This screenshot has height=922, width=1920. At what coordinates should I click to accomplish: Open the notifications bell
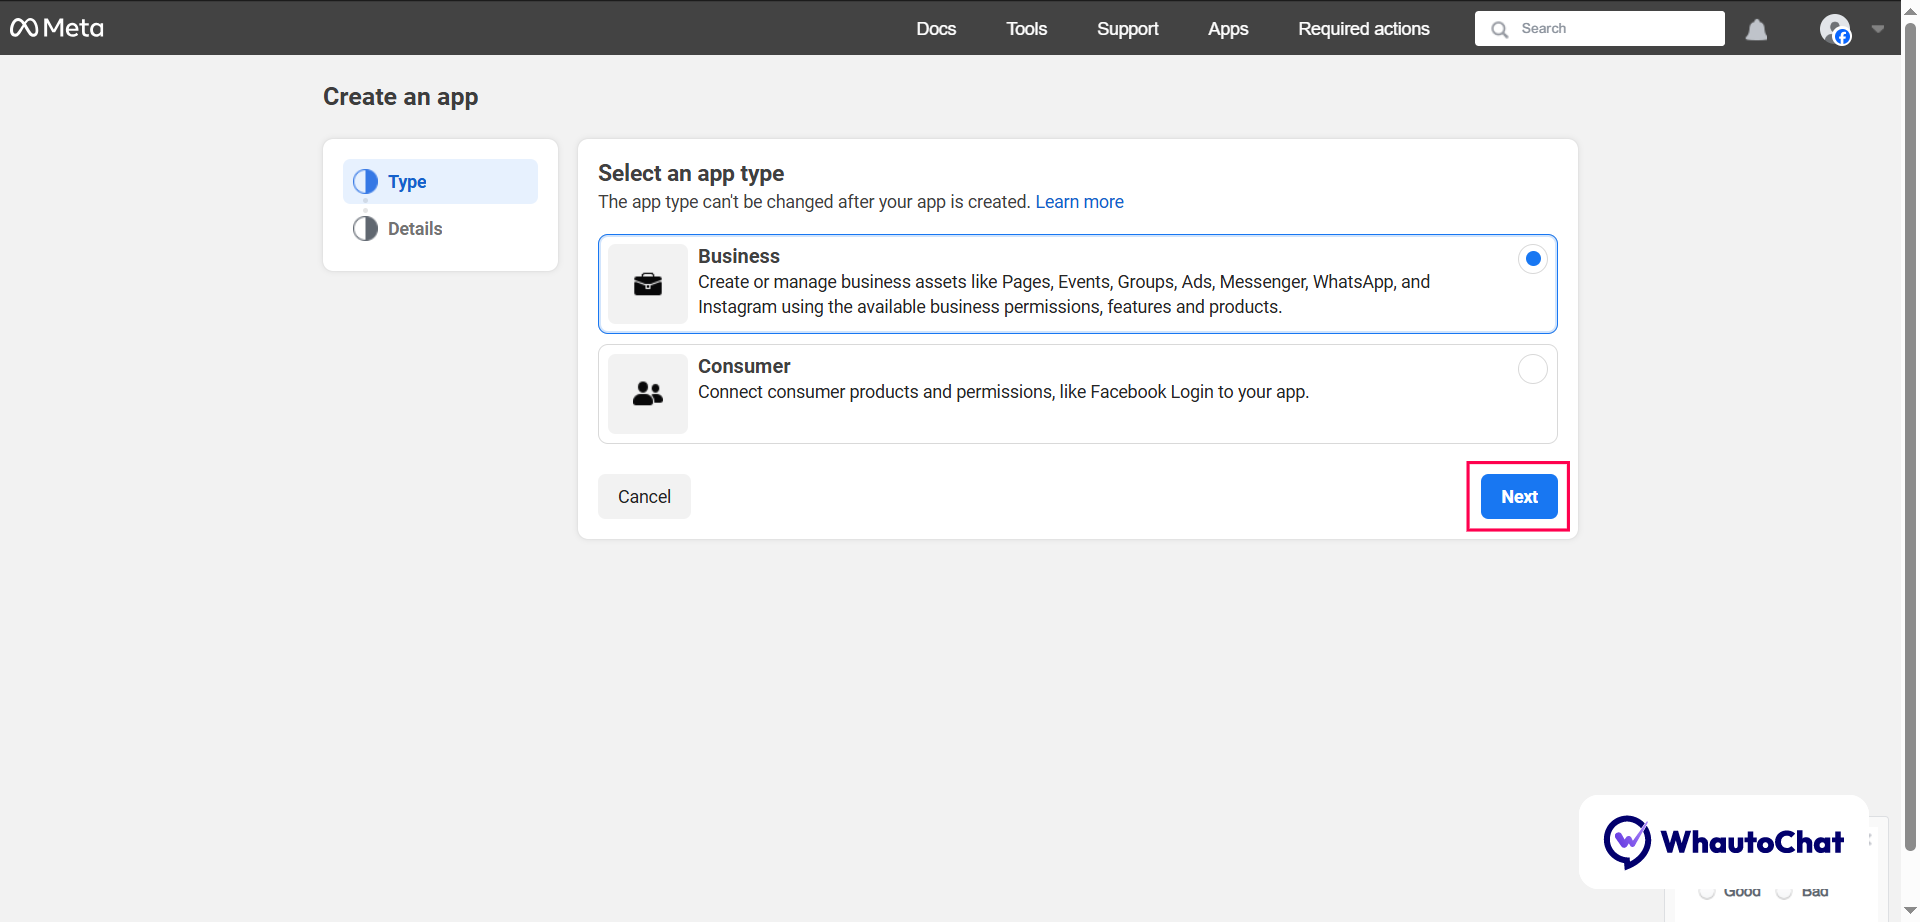pos(1756,28)
